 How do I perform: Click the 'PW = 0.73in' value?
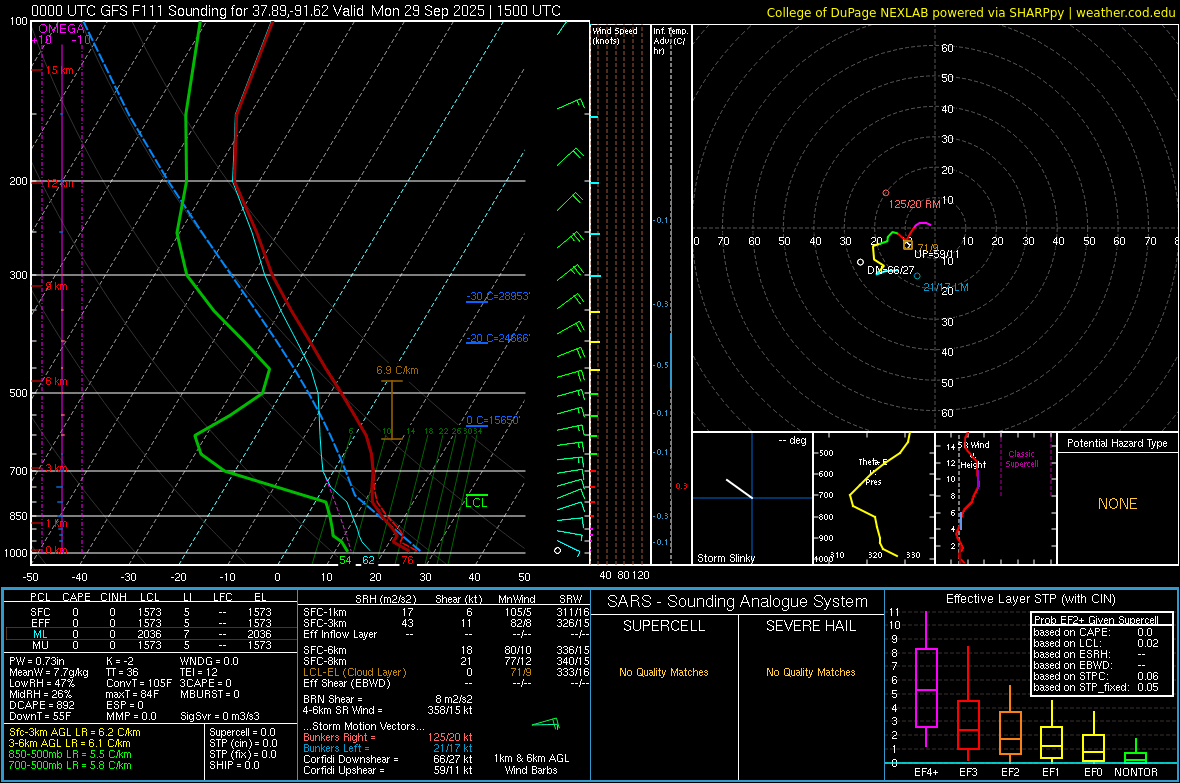click(37, 661)
